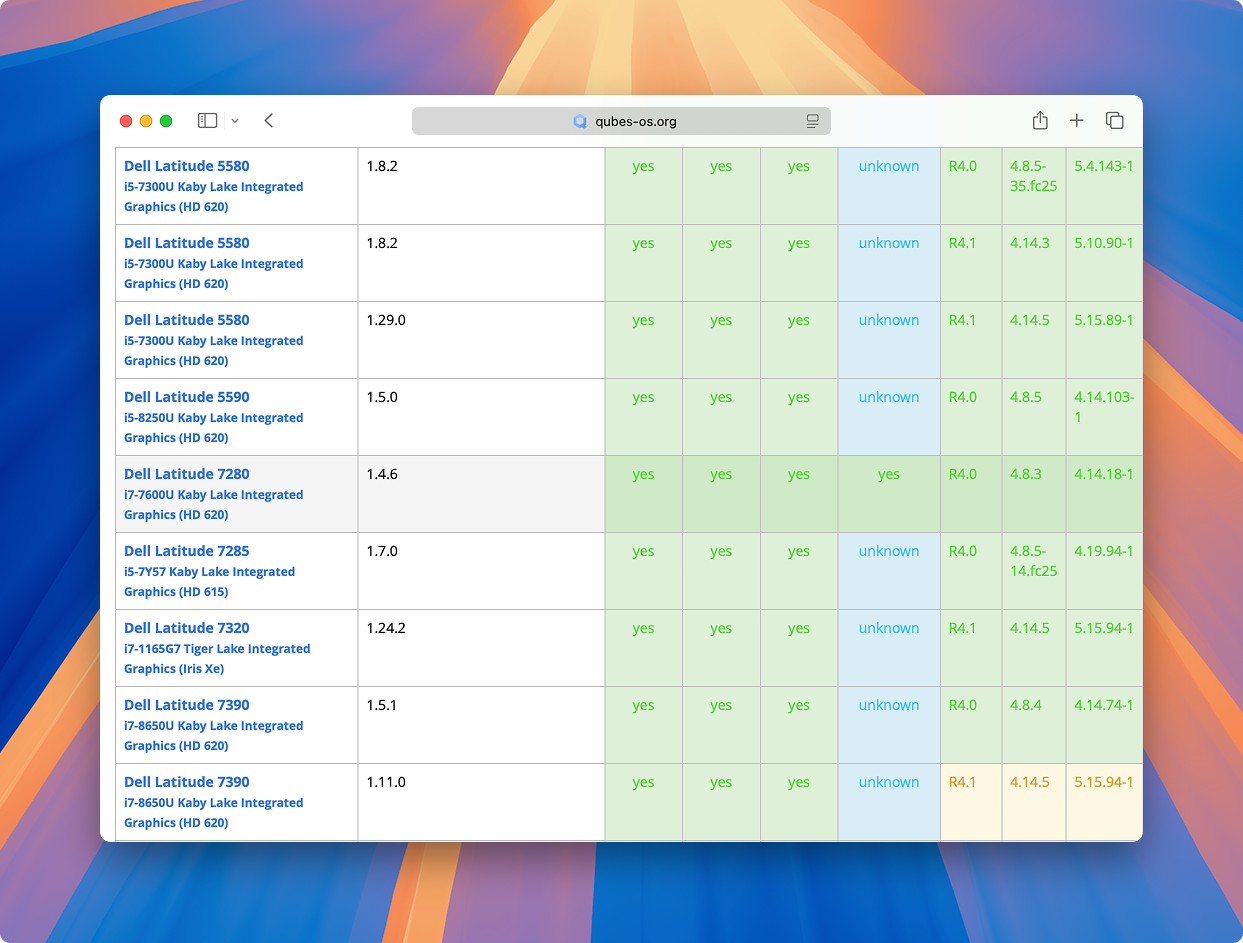Viewport: 1243px width, 943px height.
Task: Open the sidebar options dropdown chevron
Action: [x=235, y=121]
